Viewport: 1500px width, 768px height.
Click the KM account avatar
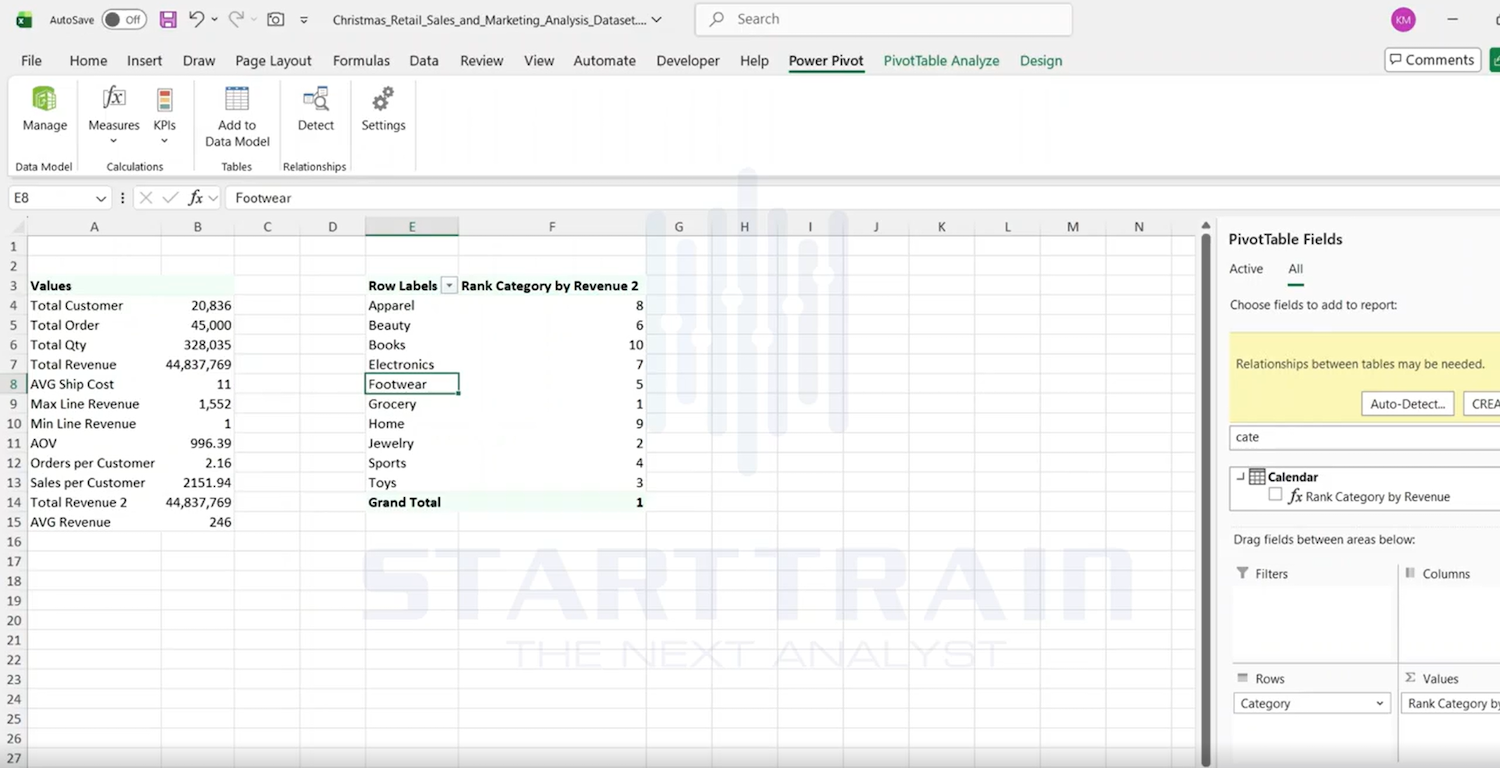click(x=1403, y=19)
